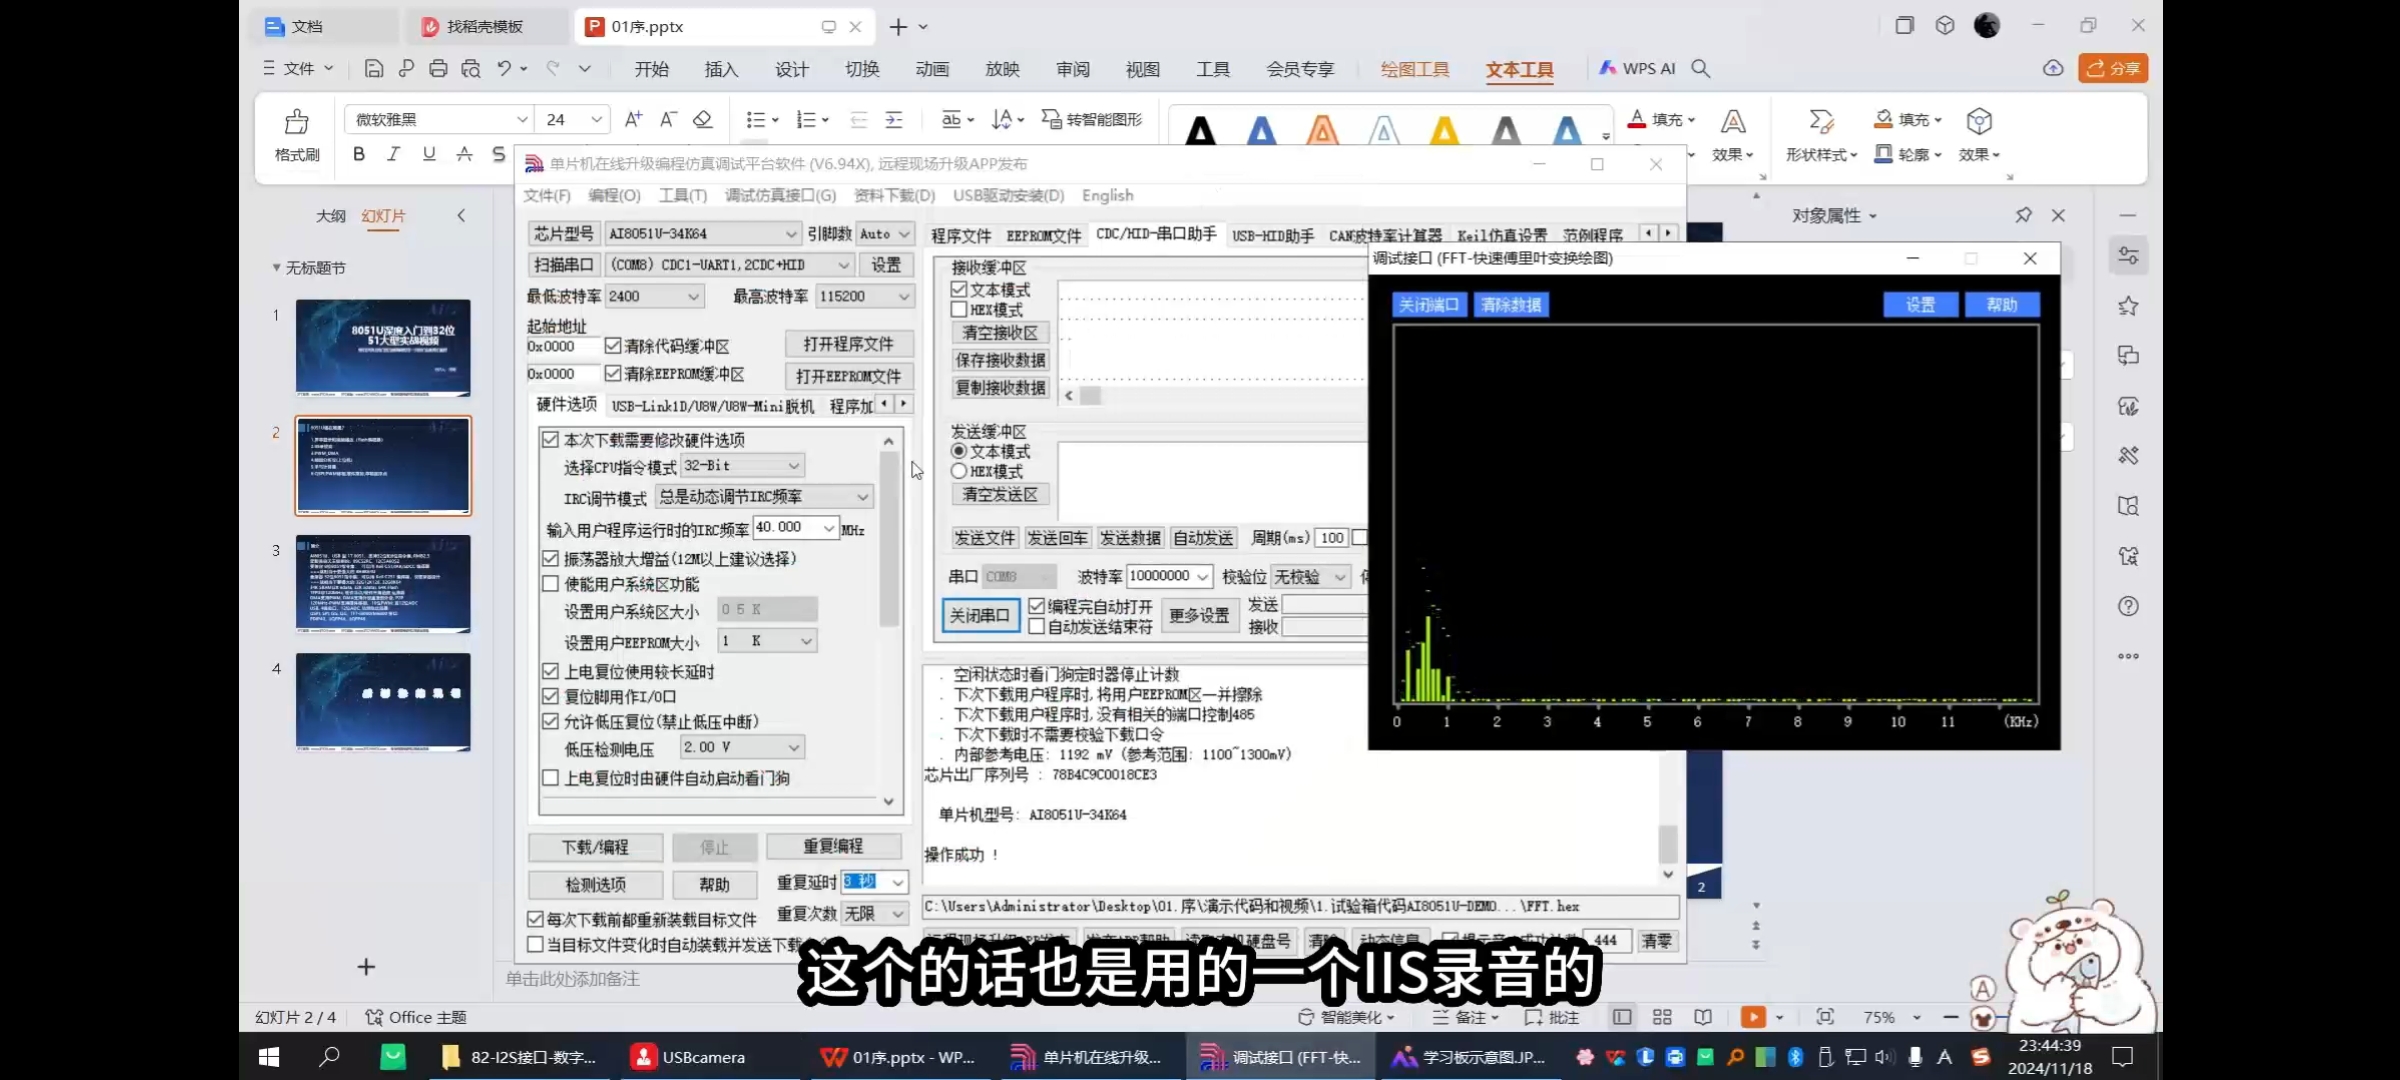Click the Underline formatting icon
Image resolution: width=2400 pixels, height=1080 pixels.
point(429,154)
